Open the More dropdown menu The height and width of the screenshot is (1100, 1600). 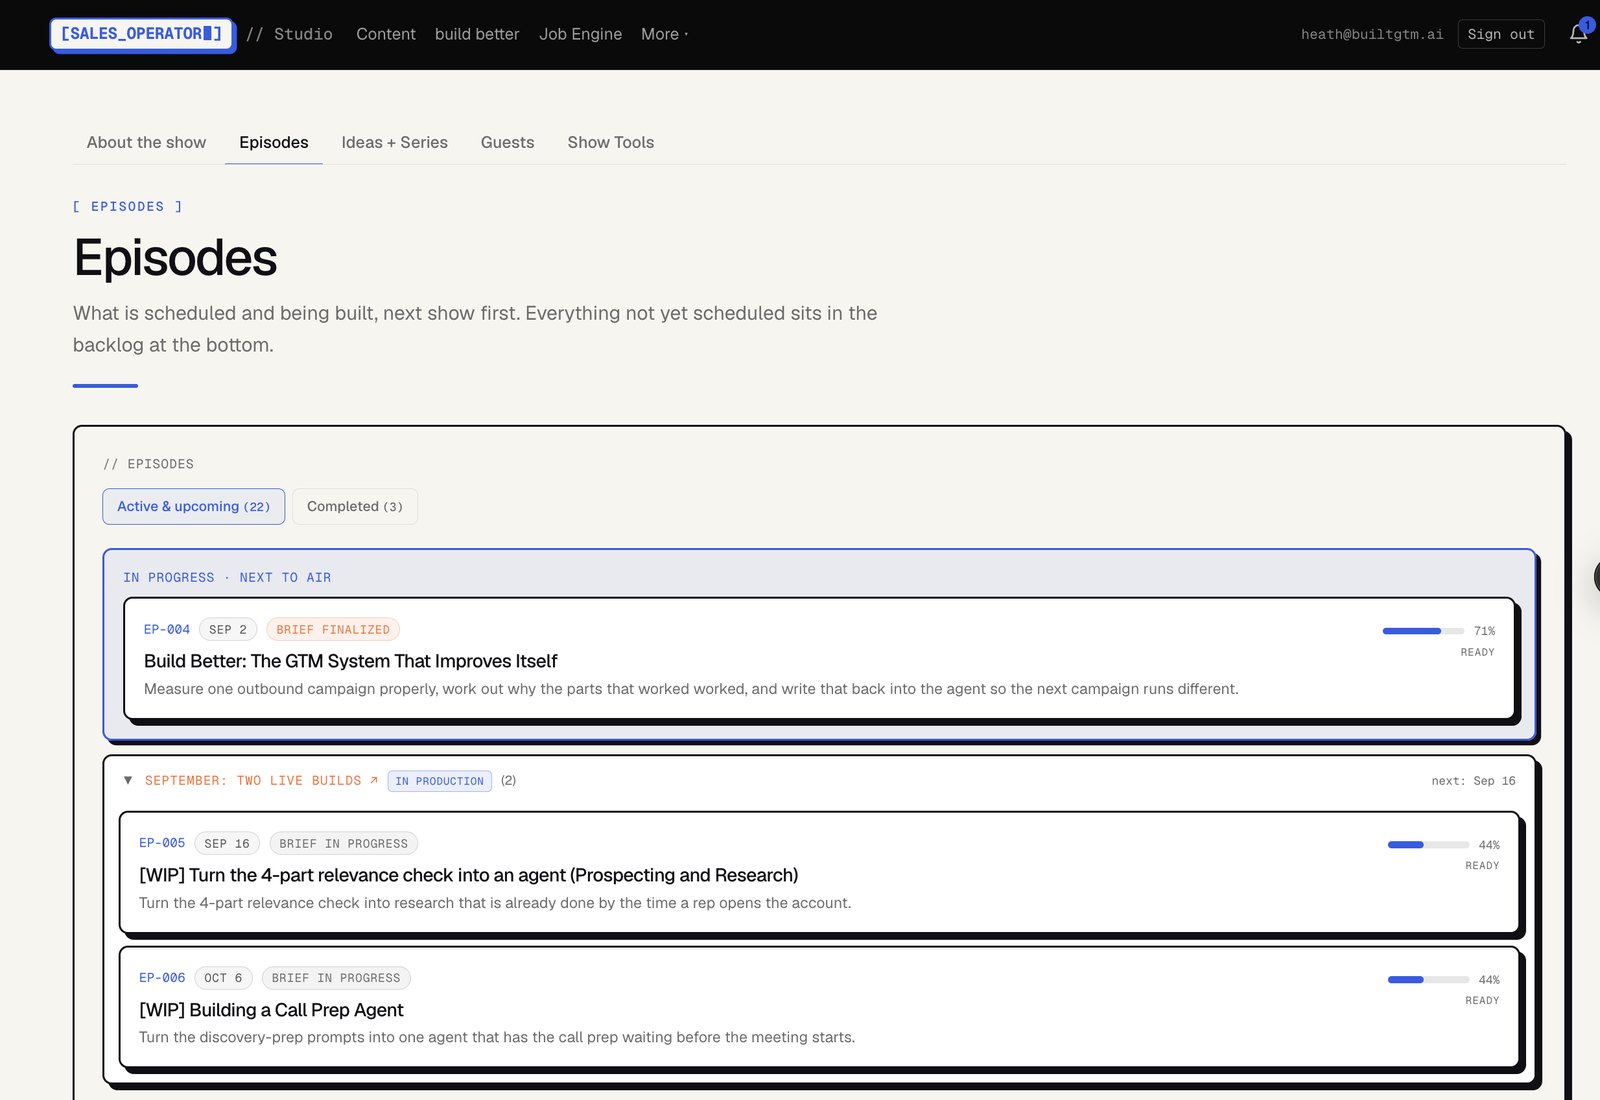click(664, 34)
